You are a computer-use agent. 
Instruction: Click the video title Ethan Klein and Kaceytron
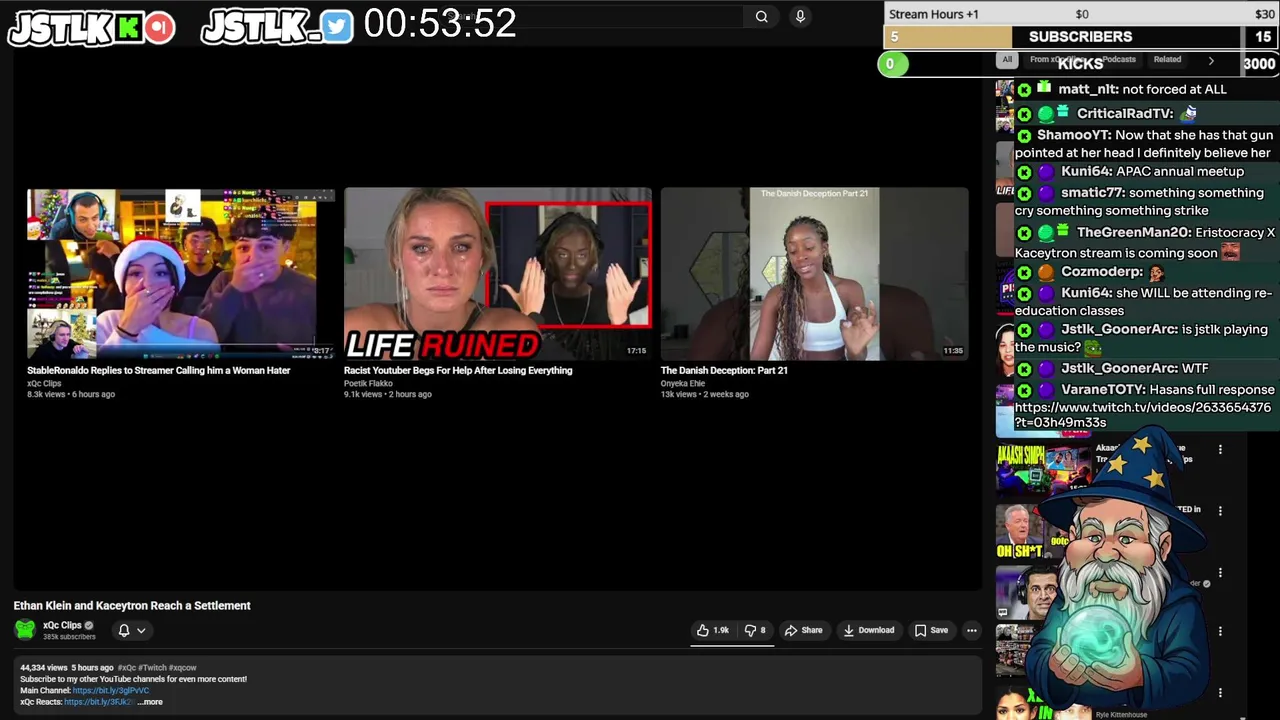[132, 605]
